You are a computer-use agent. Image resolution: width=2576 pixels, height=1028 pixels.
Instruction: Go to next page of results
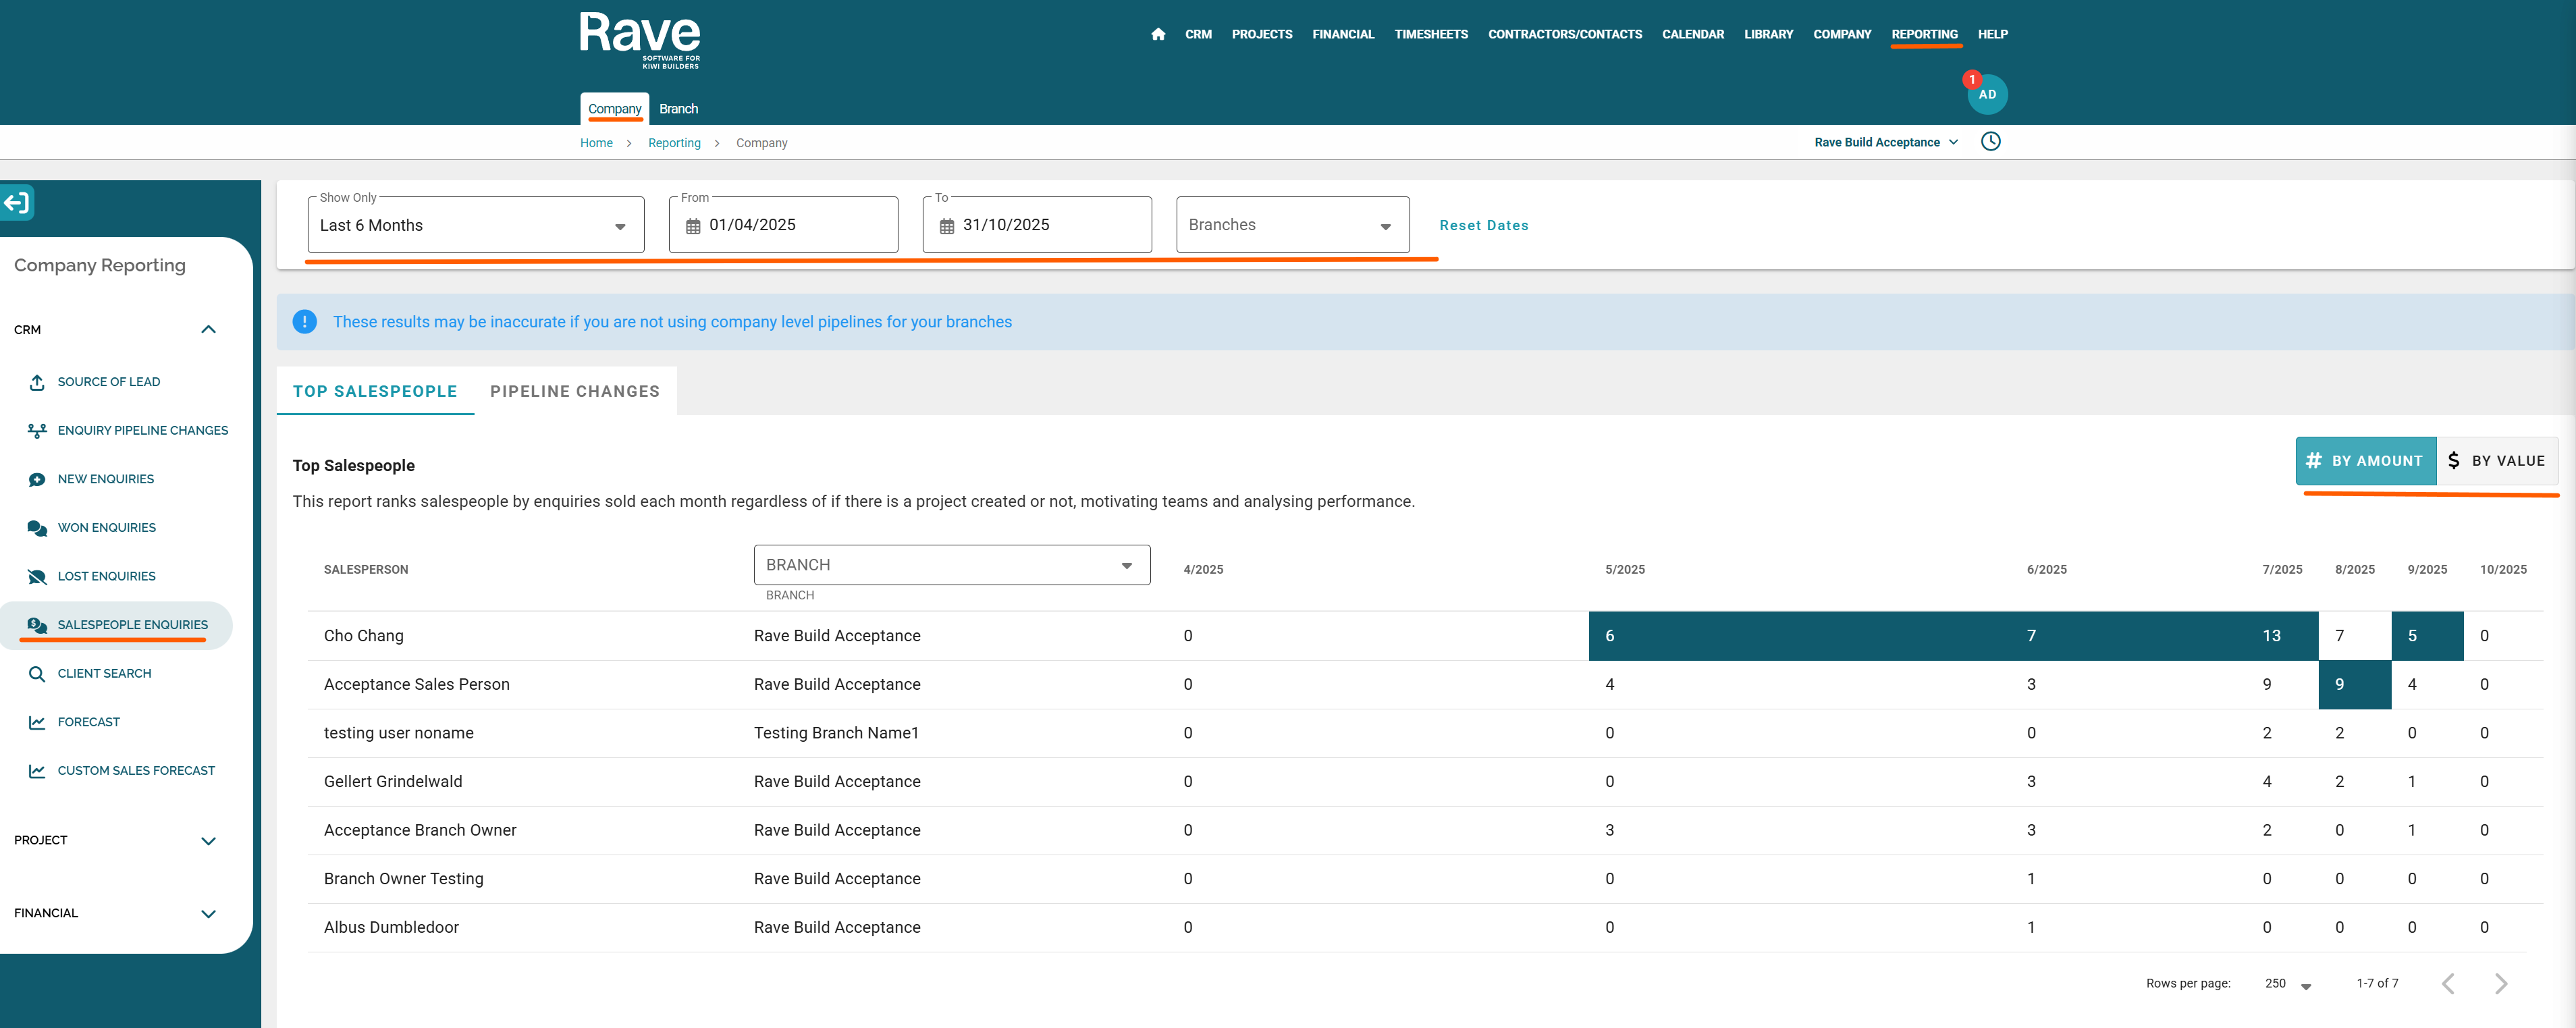(2500, 984)
